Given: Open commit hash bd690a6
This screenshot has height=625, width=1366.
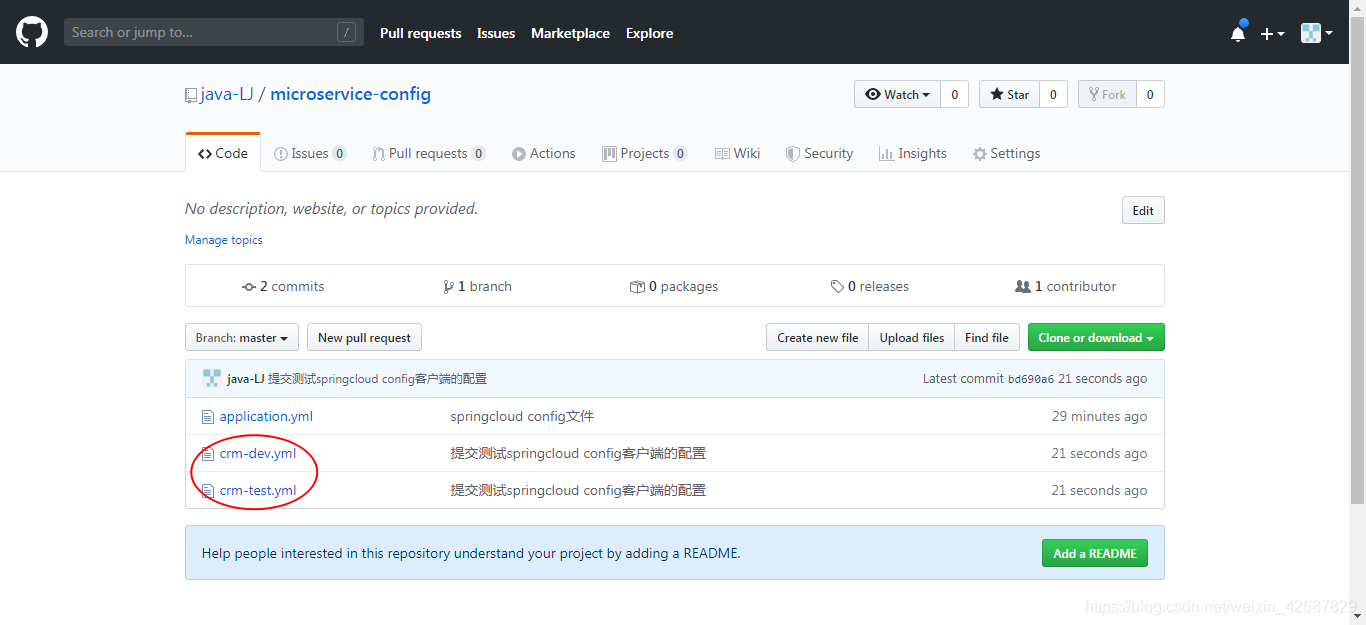Looking at the screenshot, I should [x=1030, y=379].
